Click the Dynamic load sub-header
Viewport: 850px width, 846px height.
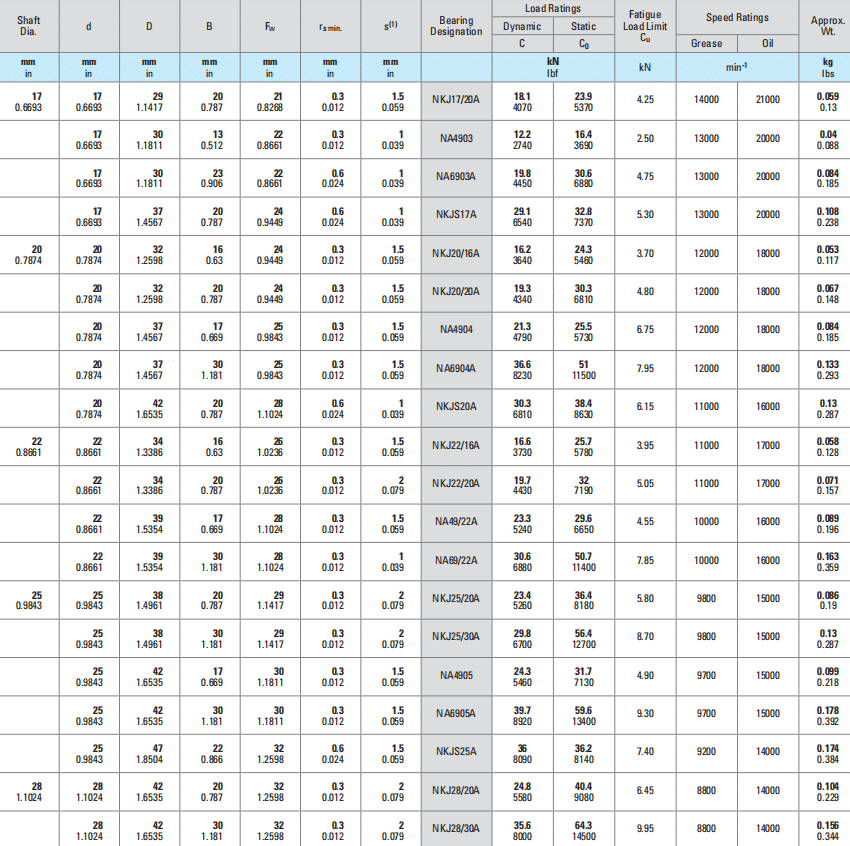point(522,26)
